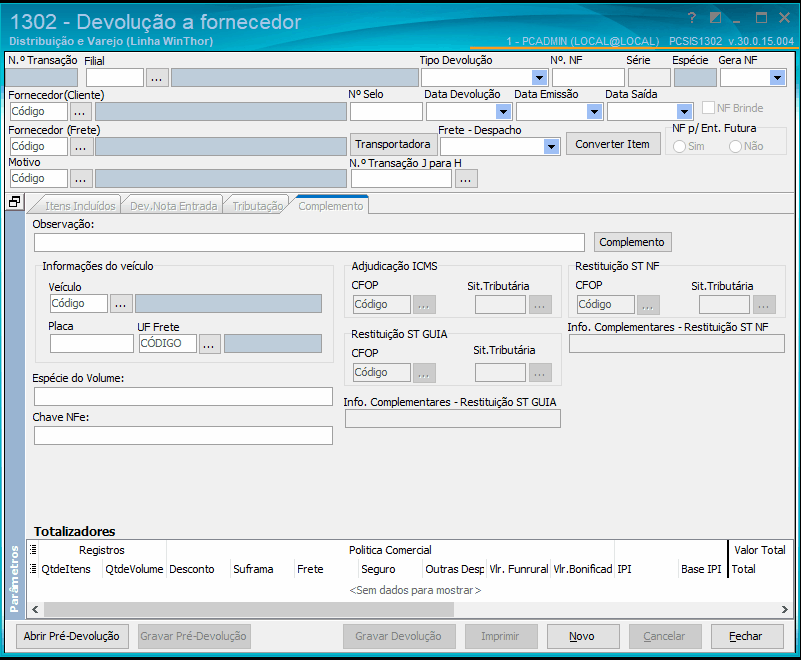The image size is (801, 660).
Task: Open the Data Devolução date picker
Action: 503,111
